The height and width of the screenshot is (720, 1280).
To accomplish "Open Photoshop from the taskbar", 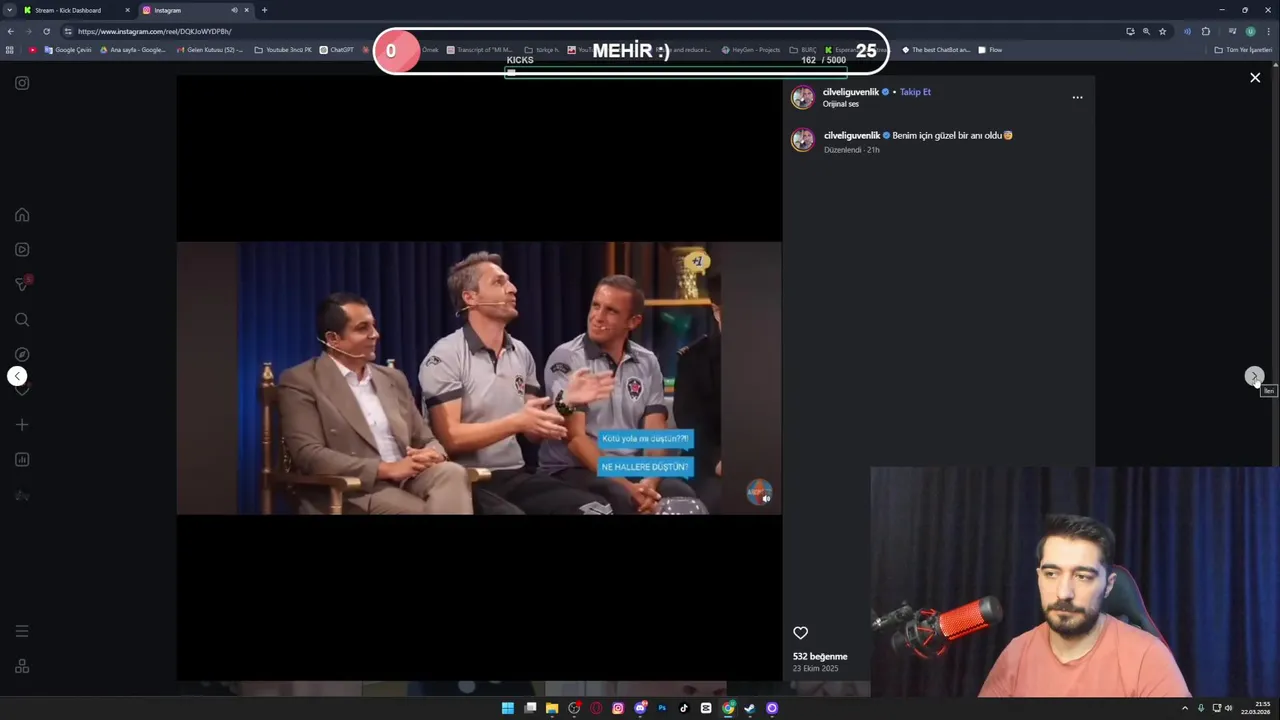I will click(662, 708).
